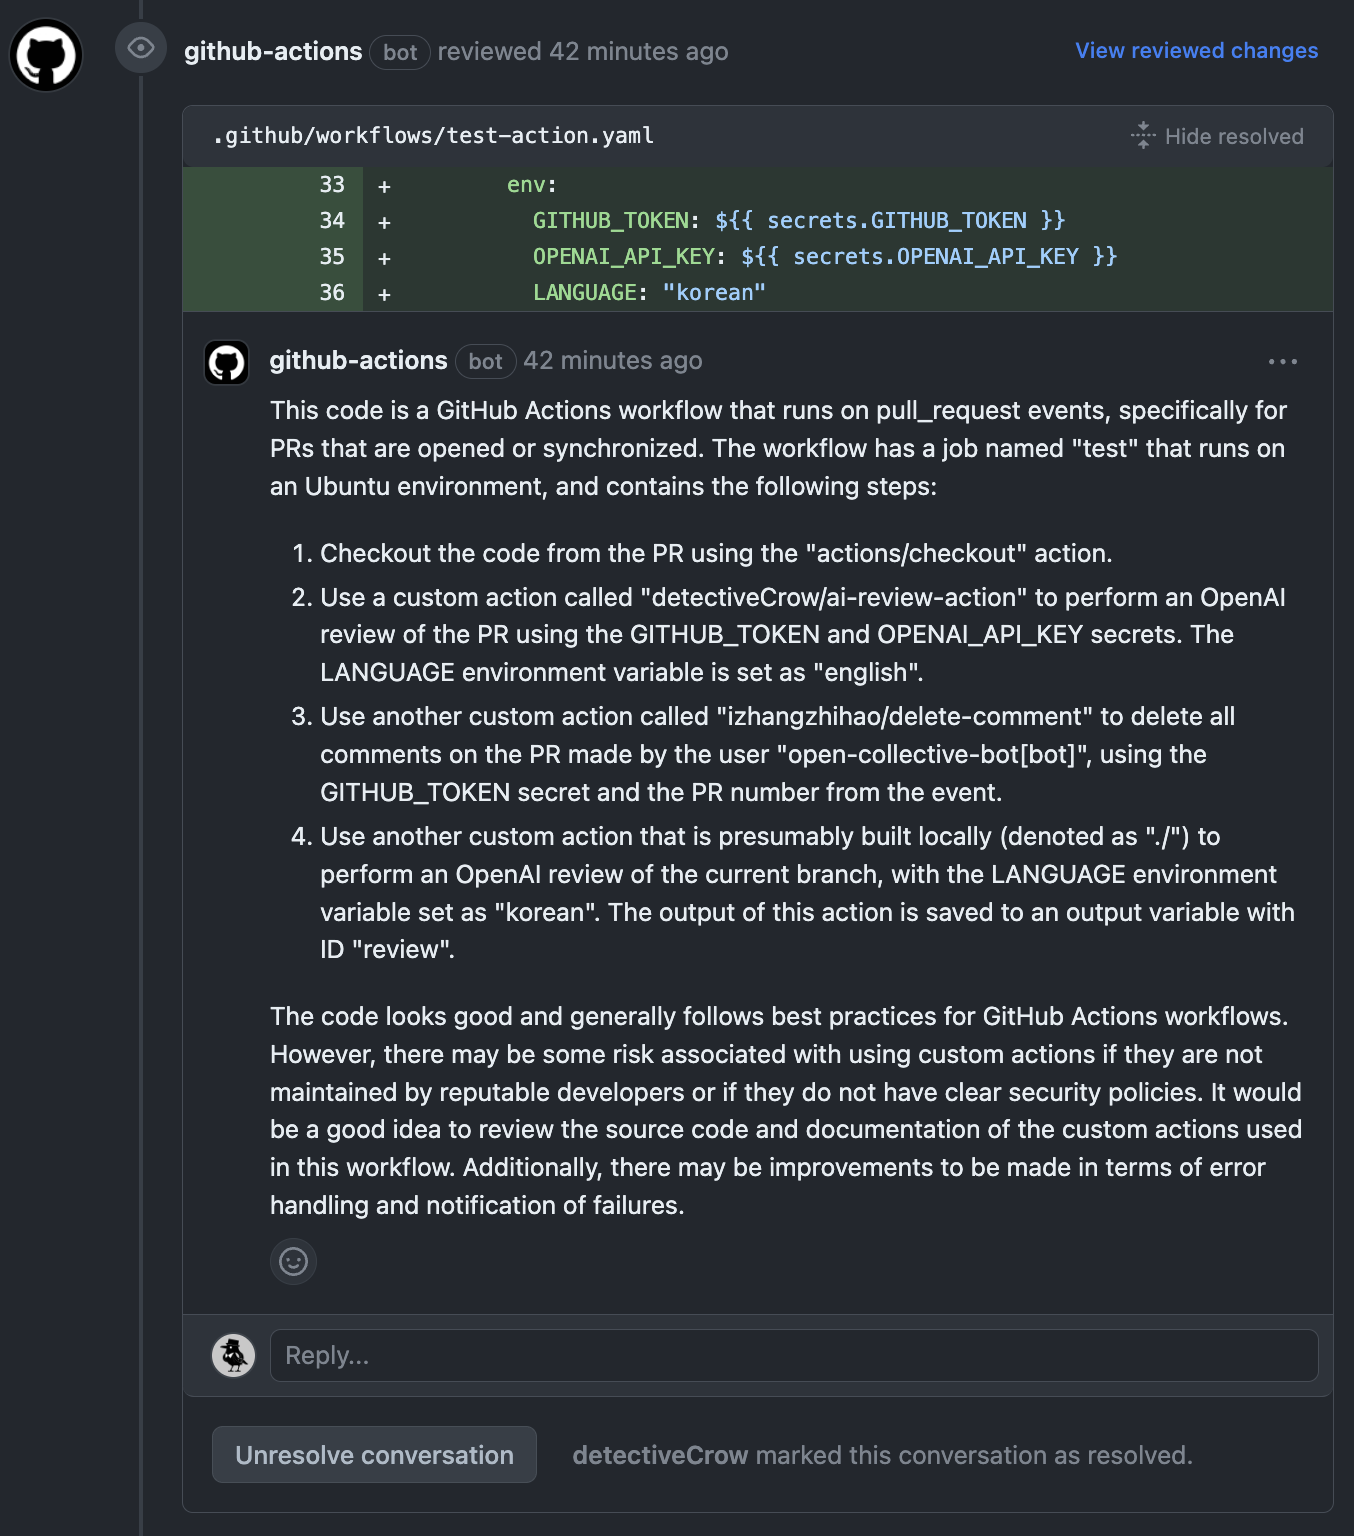Open the .github/workflows/test-action.yaml file path
Screen dimensions: 1354x1536
[x=434, y=135]
